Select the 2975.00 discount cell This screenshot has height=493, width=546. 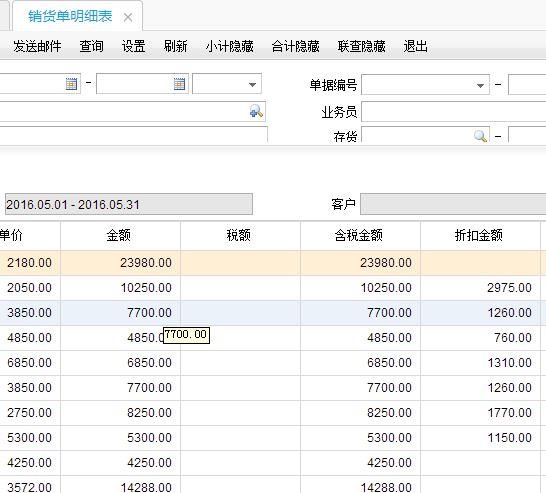coord(480,288)
